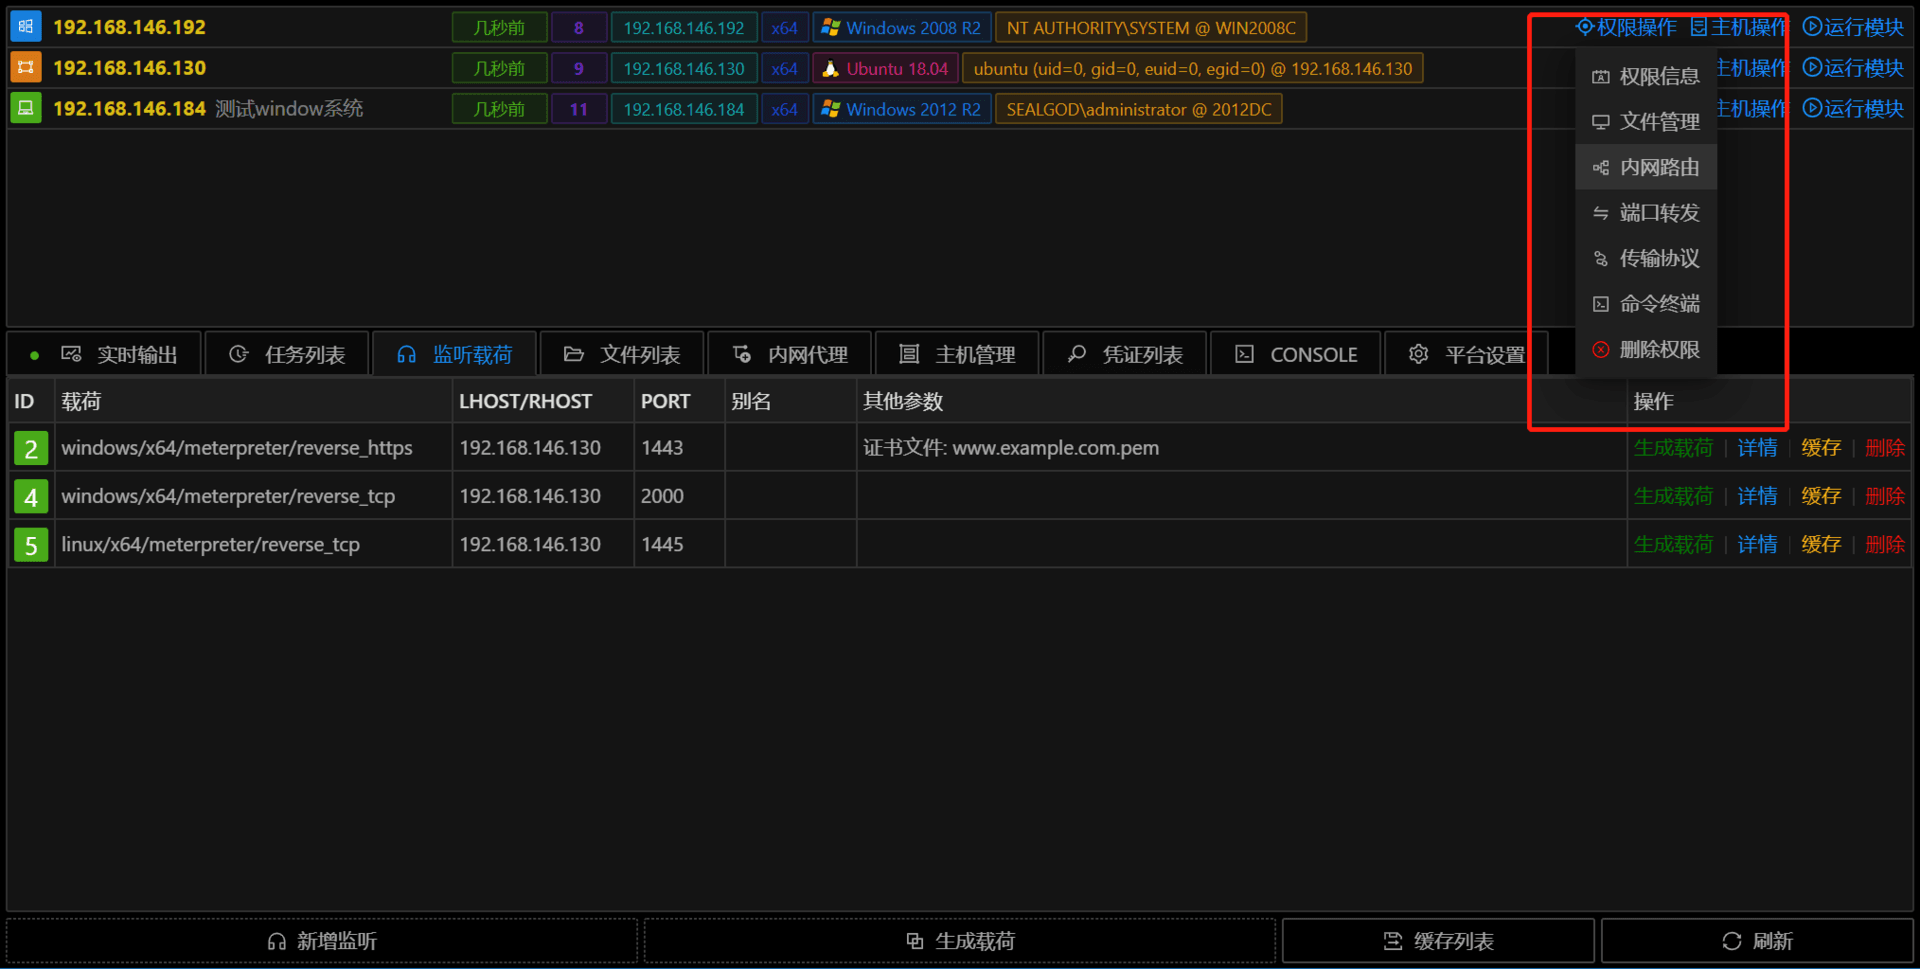The image size is (1920, 969).
Task: Click the bottom 生成载荷 button
Action: (960, 941)
